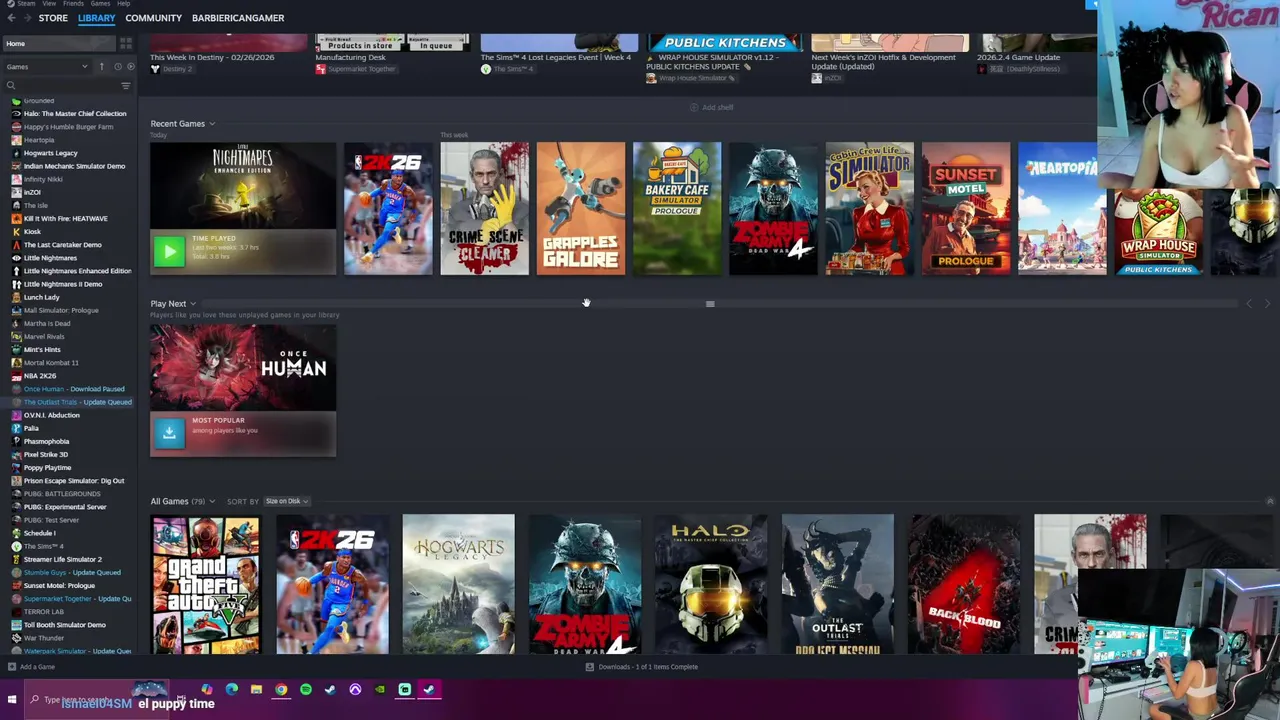Open the collections grid view icon
This screenshot has height=720, width=1280.
pos(126,43)
